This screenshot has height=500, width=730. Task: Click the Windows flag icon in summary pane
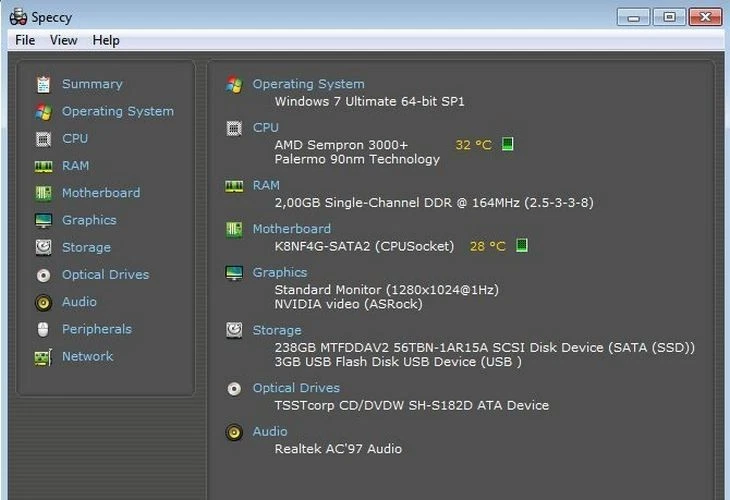point(234,85)
